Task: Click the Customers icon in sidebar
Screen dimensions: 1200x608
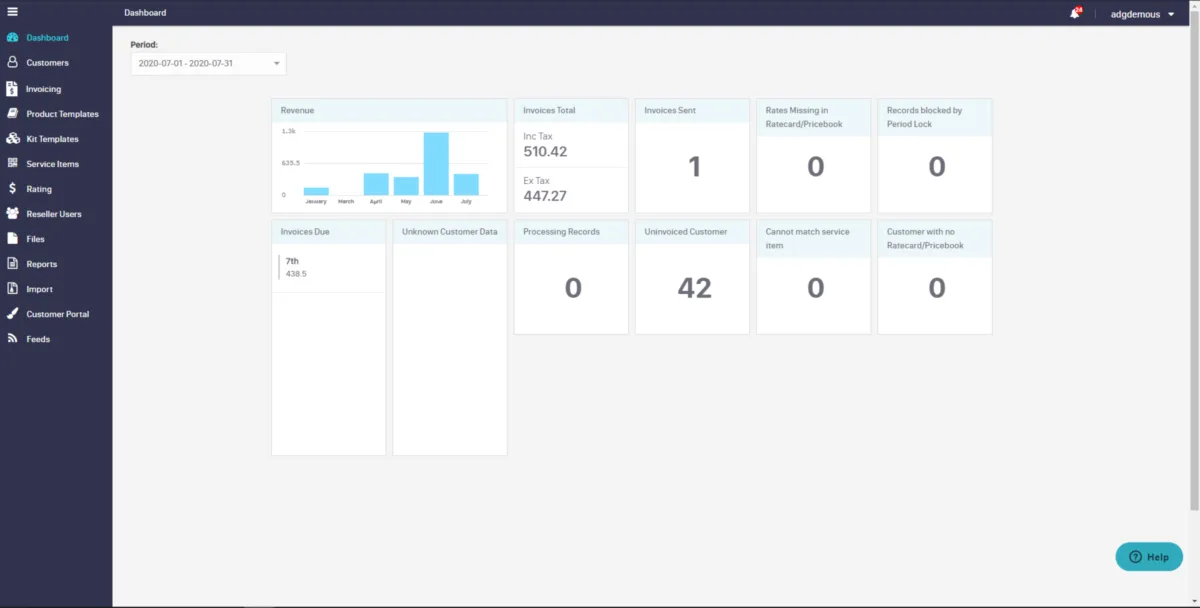Action: tap(12, 63)
